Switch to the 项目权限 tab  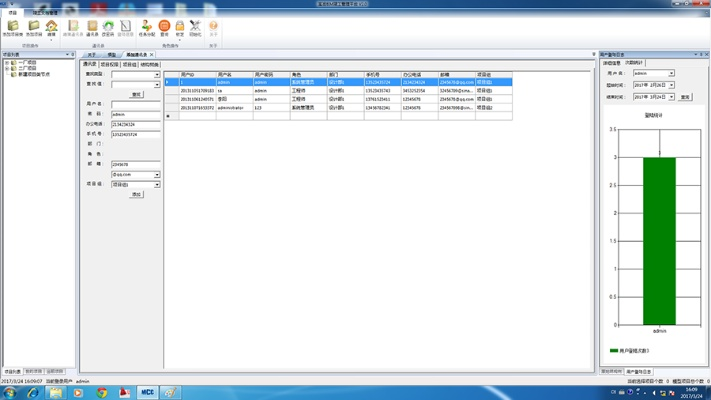[109, 64]
